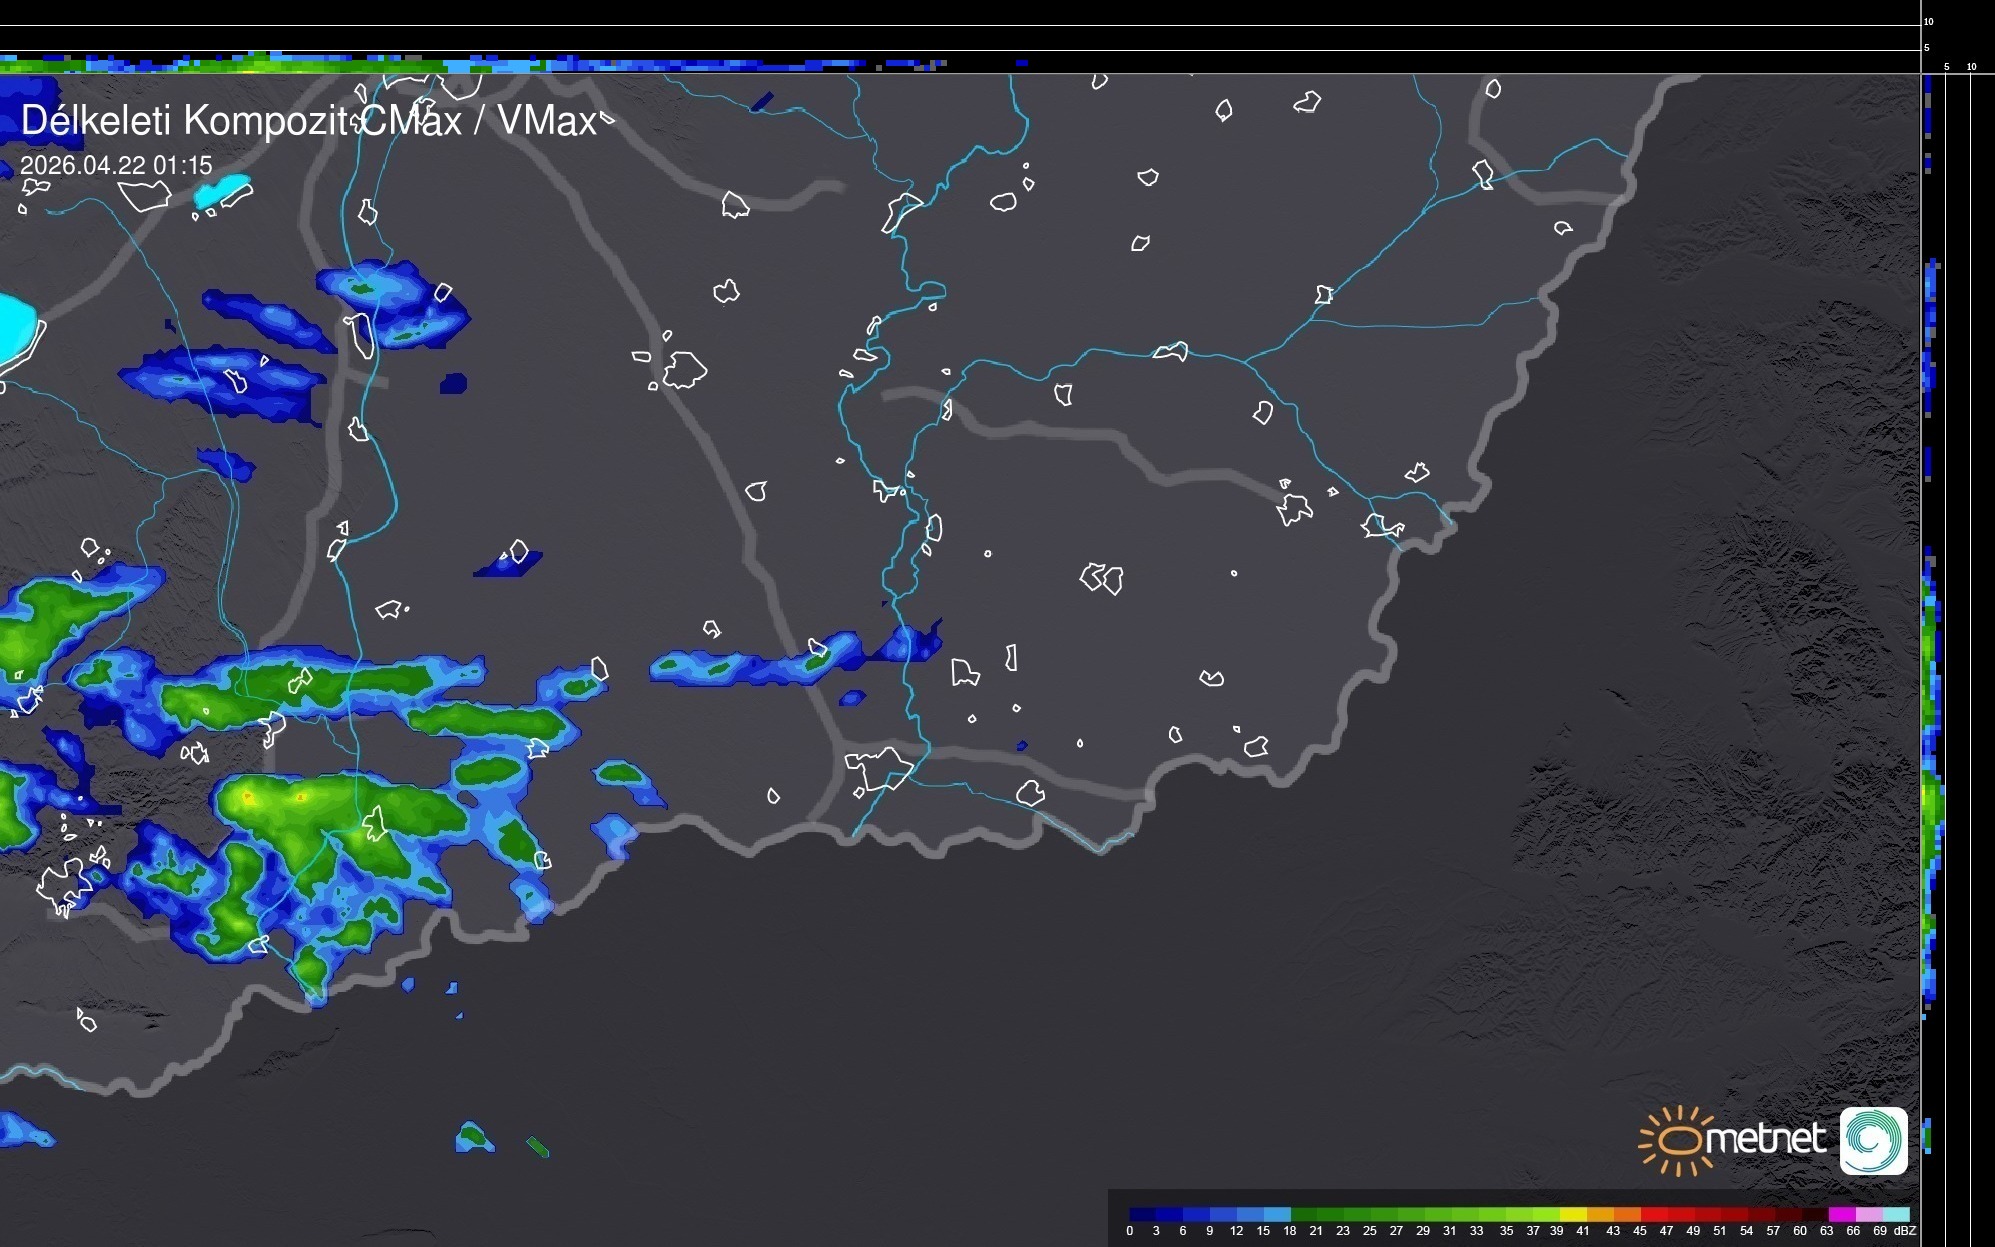
Task: Click the metnet sun logo
Action: click(1680, 1140)
